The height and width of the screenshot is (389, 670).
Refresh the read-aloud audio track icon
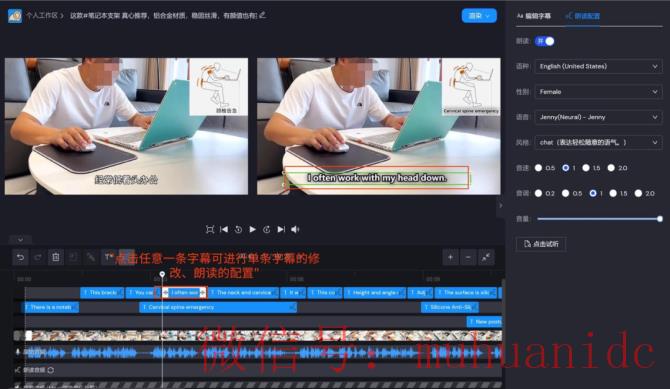51,370
